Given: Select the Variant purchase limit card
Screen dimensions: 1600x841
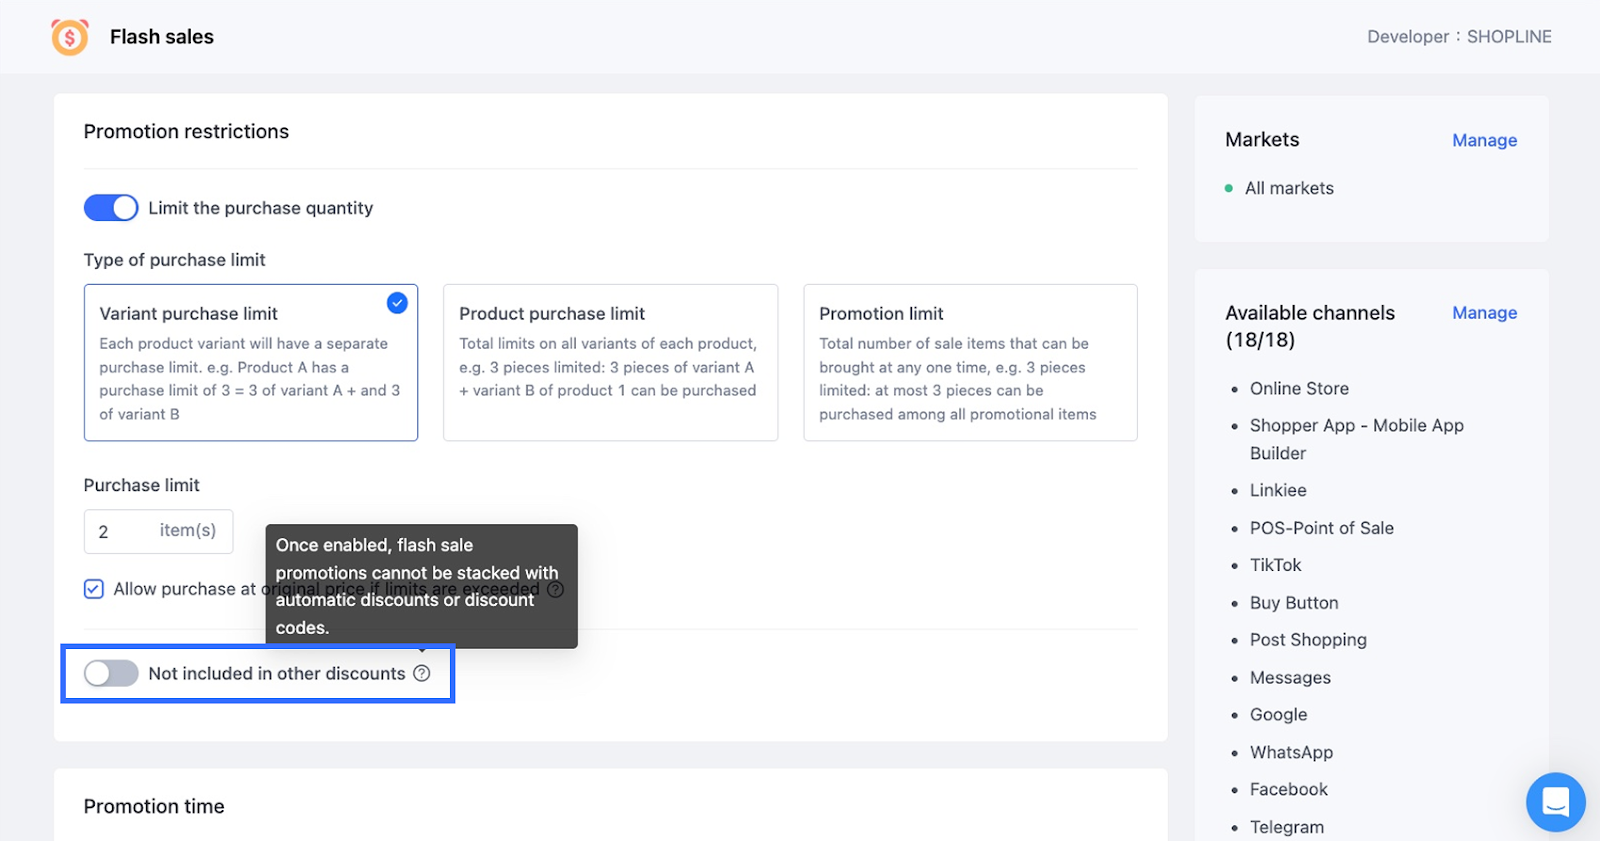Looking at the screenshot, I should tap(250, 362).
